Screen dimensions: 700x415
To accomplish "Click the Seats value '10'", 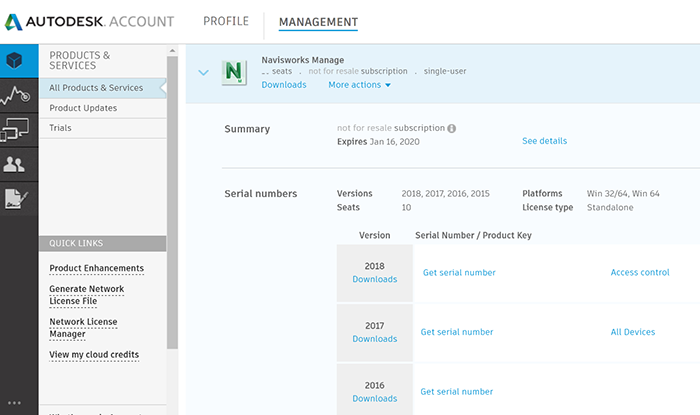I will (406, 208).
